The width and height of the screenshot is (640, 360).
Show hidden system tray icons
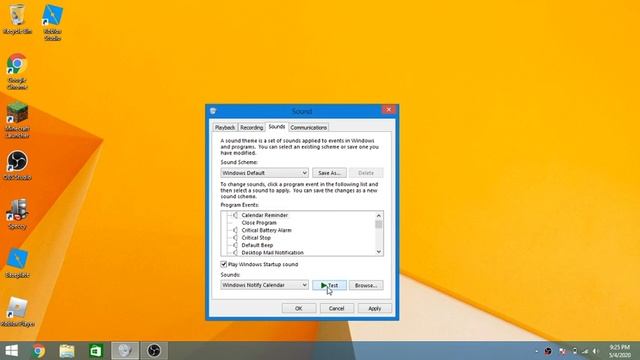(537, 351)
